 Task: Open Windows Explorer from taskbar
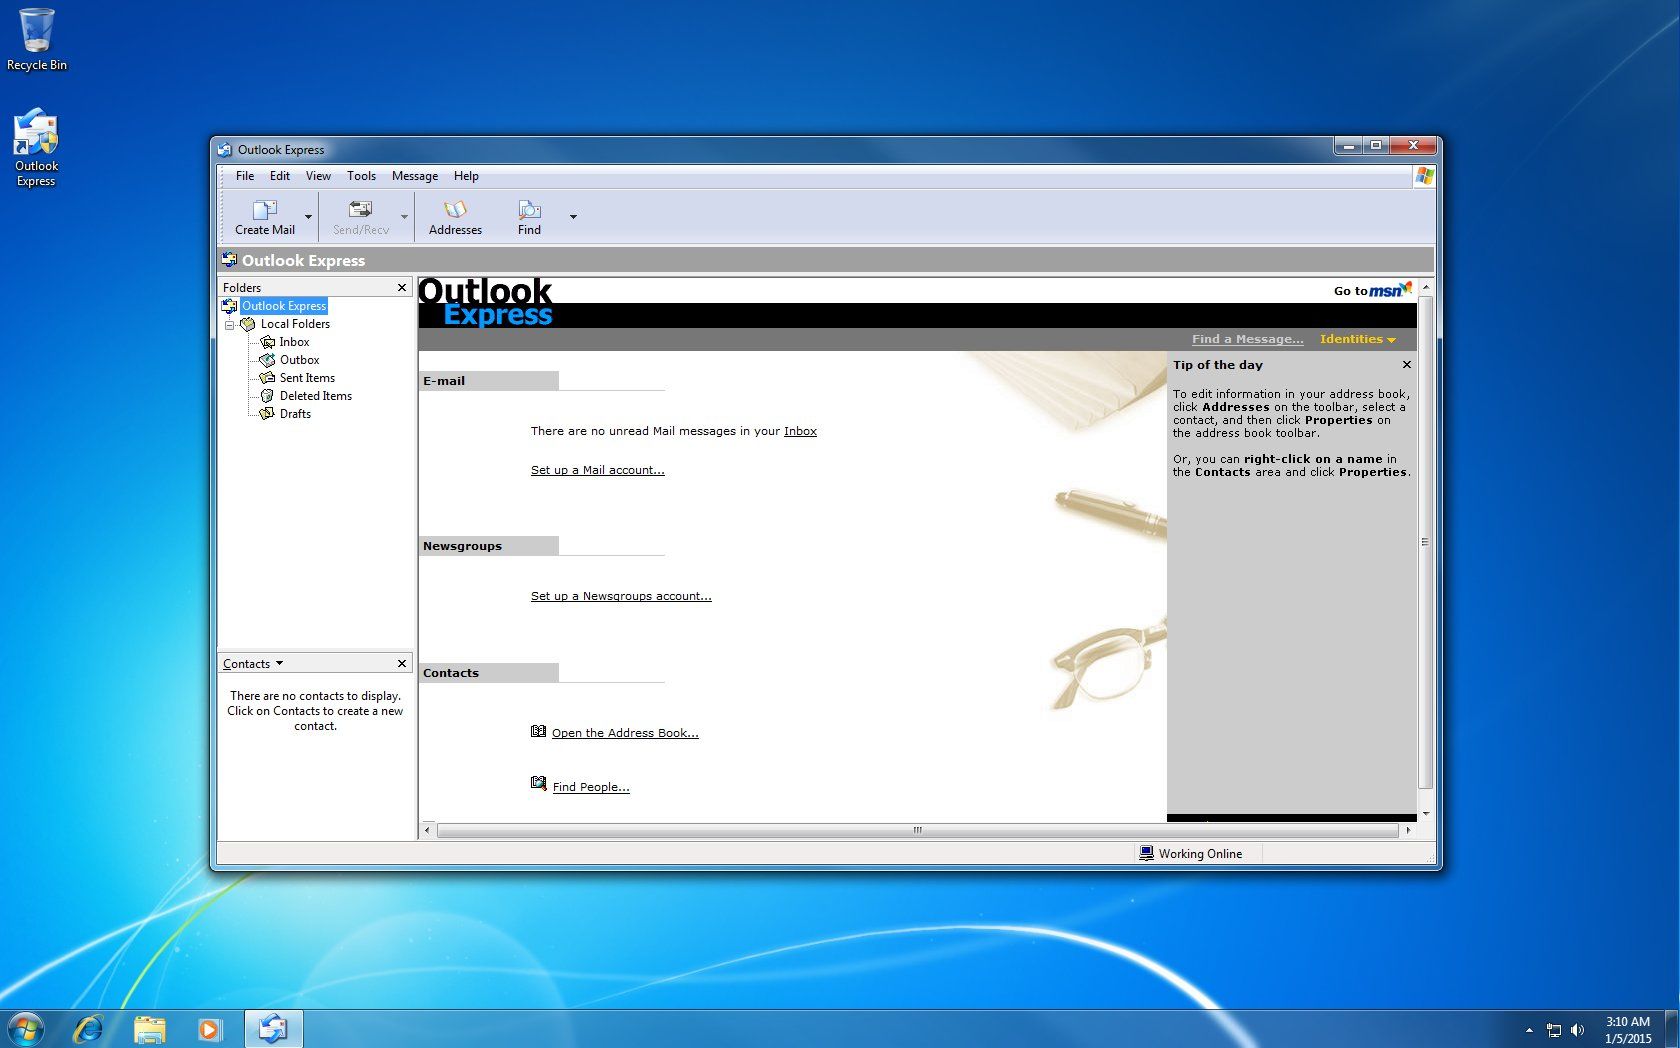150,1029
